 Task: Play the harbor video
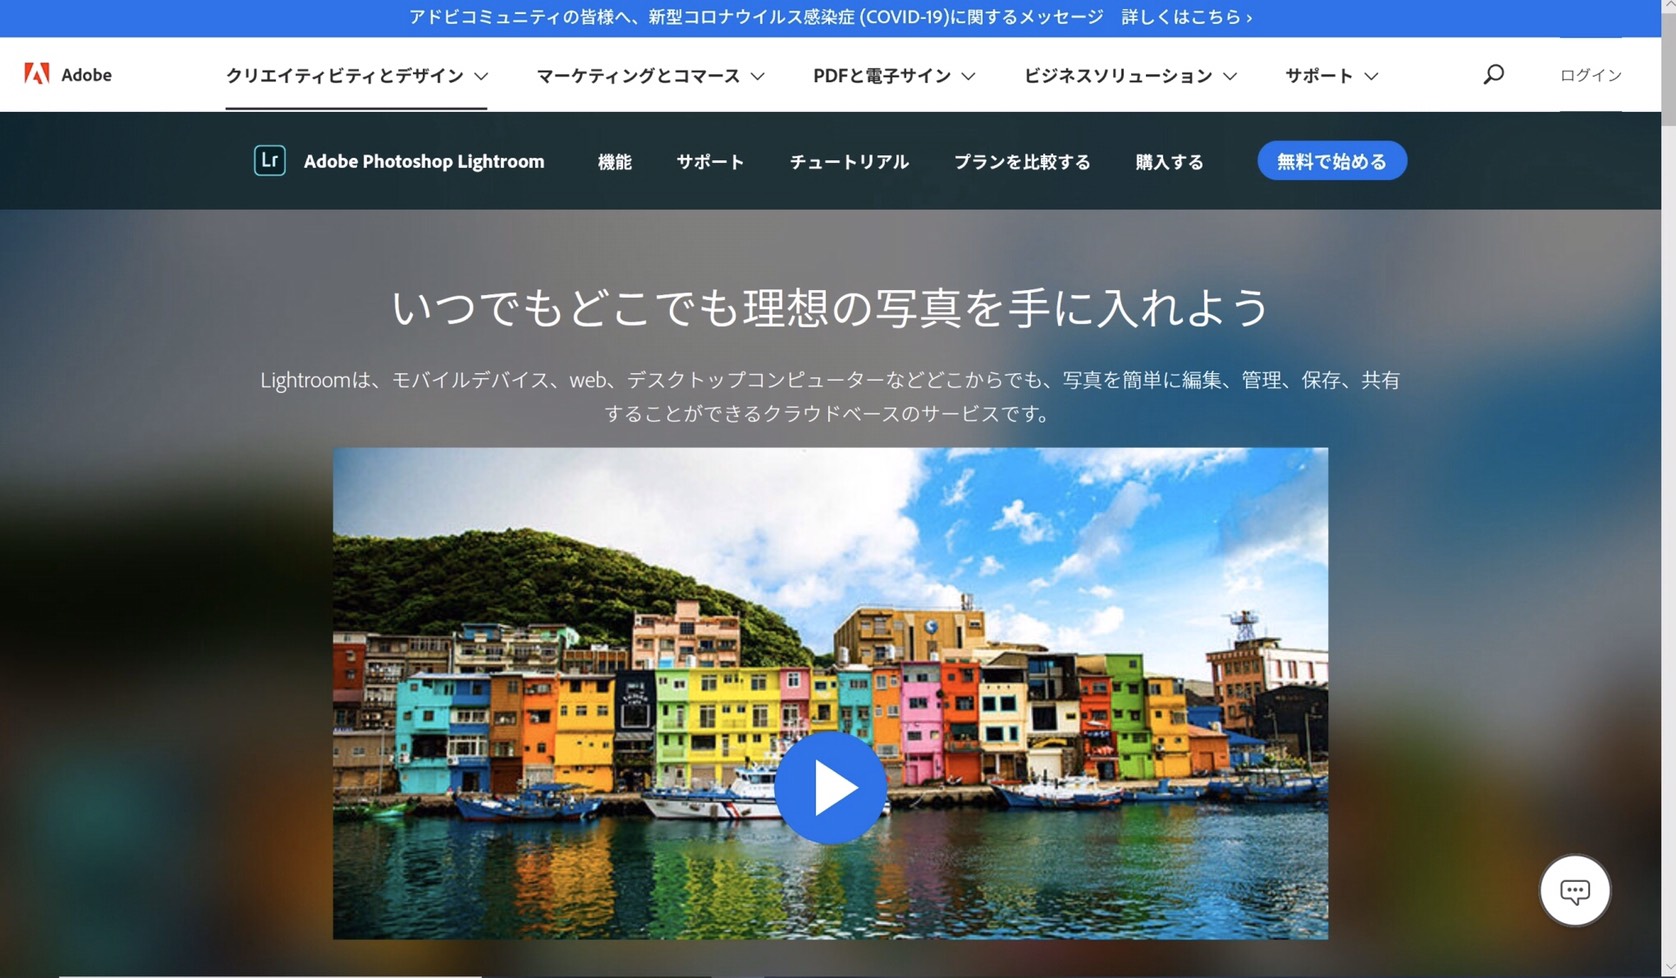pos(830,788)
